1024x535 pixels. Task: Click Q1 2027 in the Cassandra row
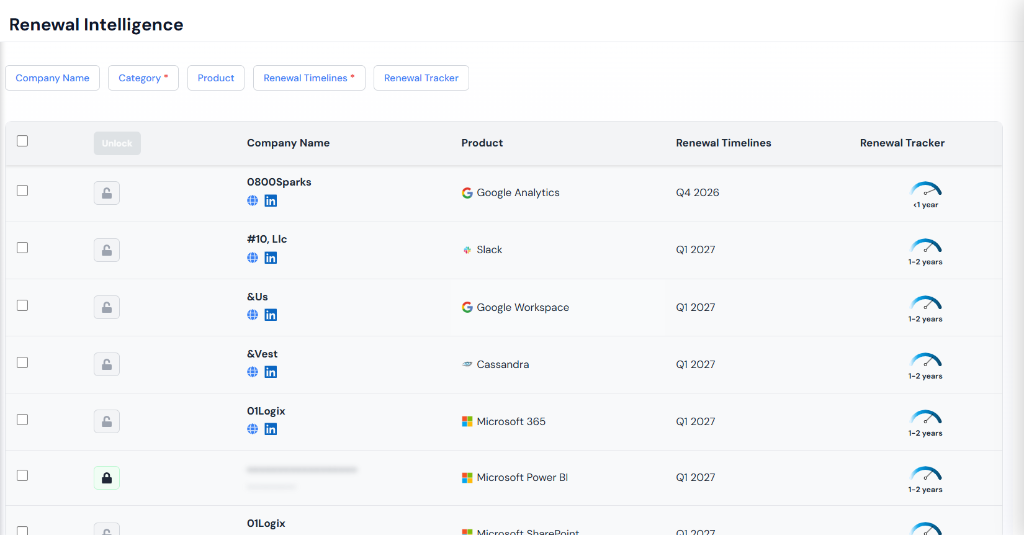pyautogui.click(x=696, y=365)
